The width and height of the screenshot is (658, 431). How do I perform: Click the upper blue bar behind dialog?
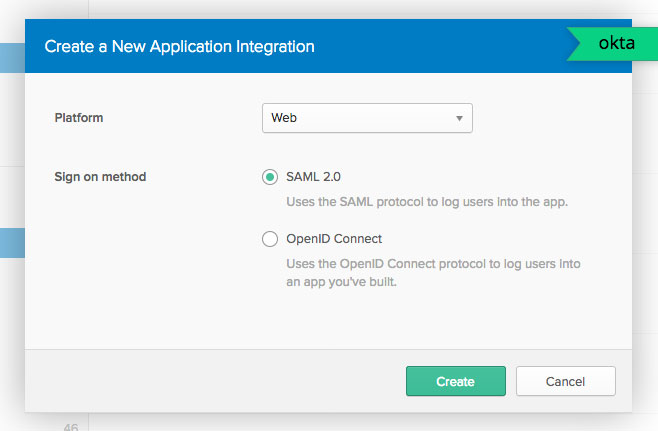[x=11, y=57]
